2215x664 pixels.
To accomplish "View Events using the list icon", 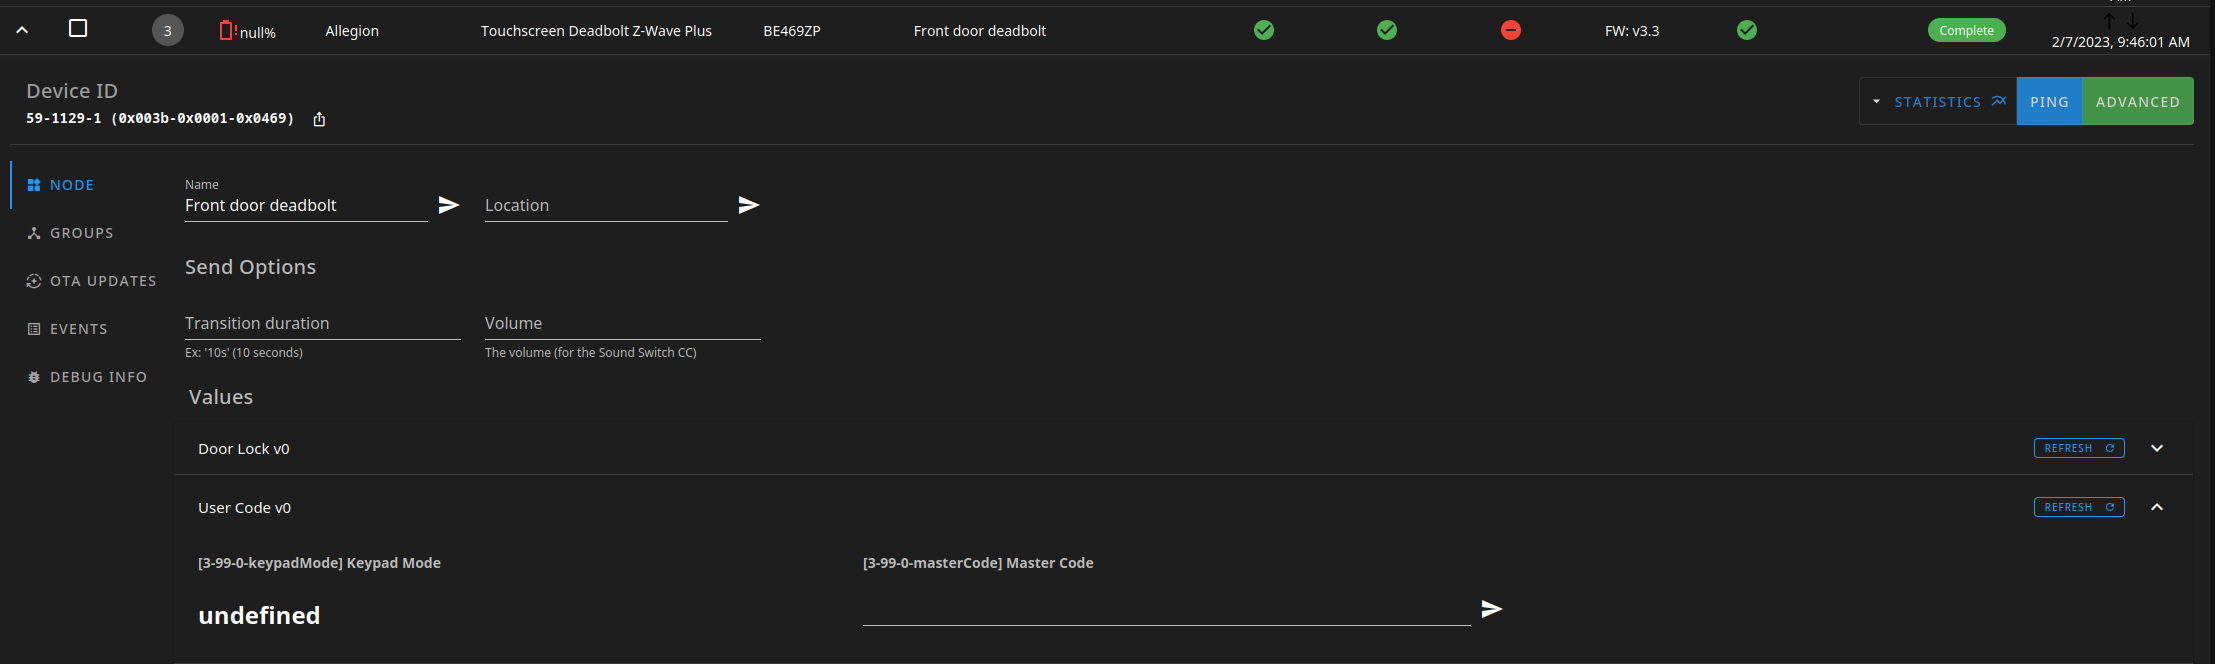I will coord(33,328).
